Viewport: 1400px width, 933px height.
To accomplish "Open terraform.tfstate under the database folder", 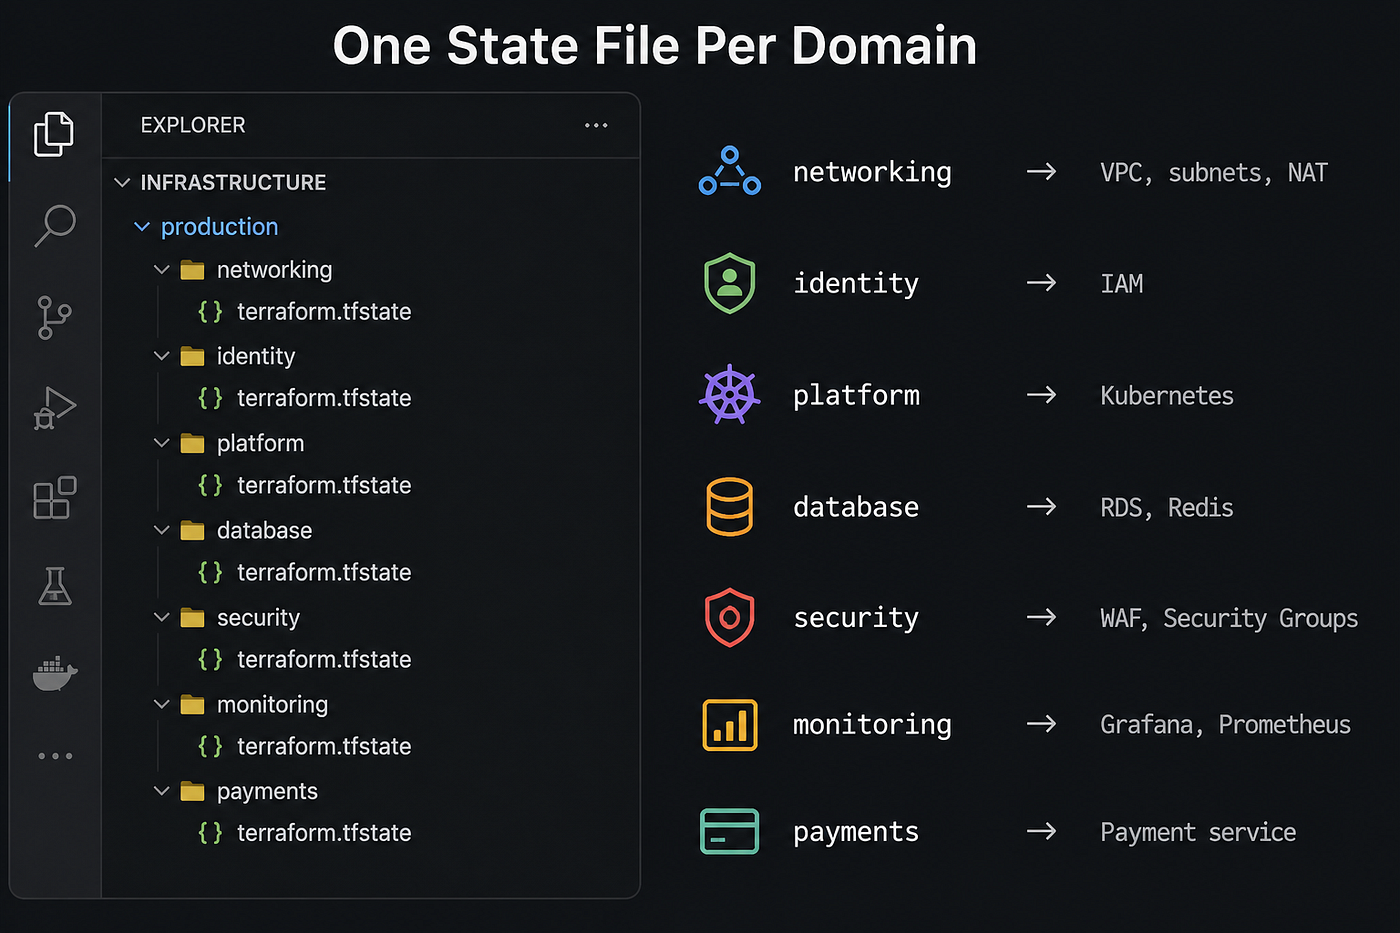I will (324, 572).
